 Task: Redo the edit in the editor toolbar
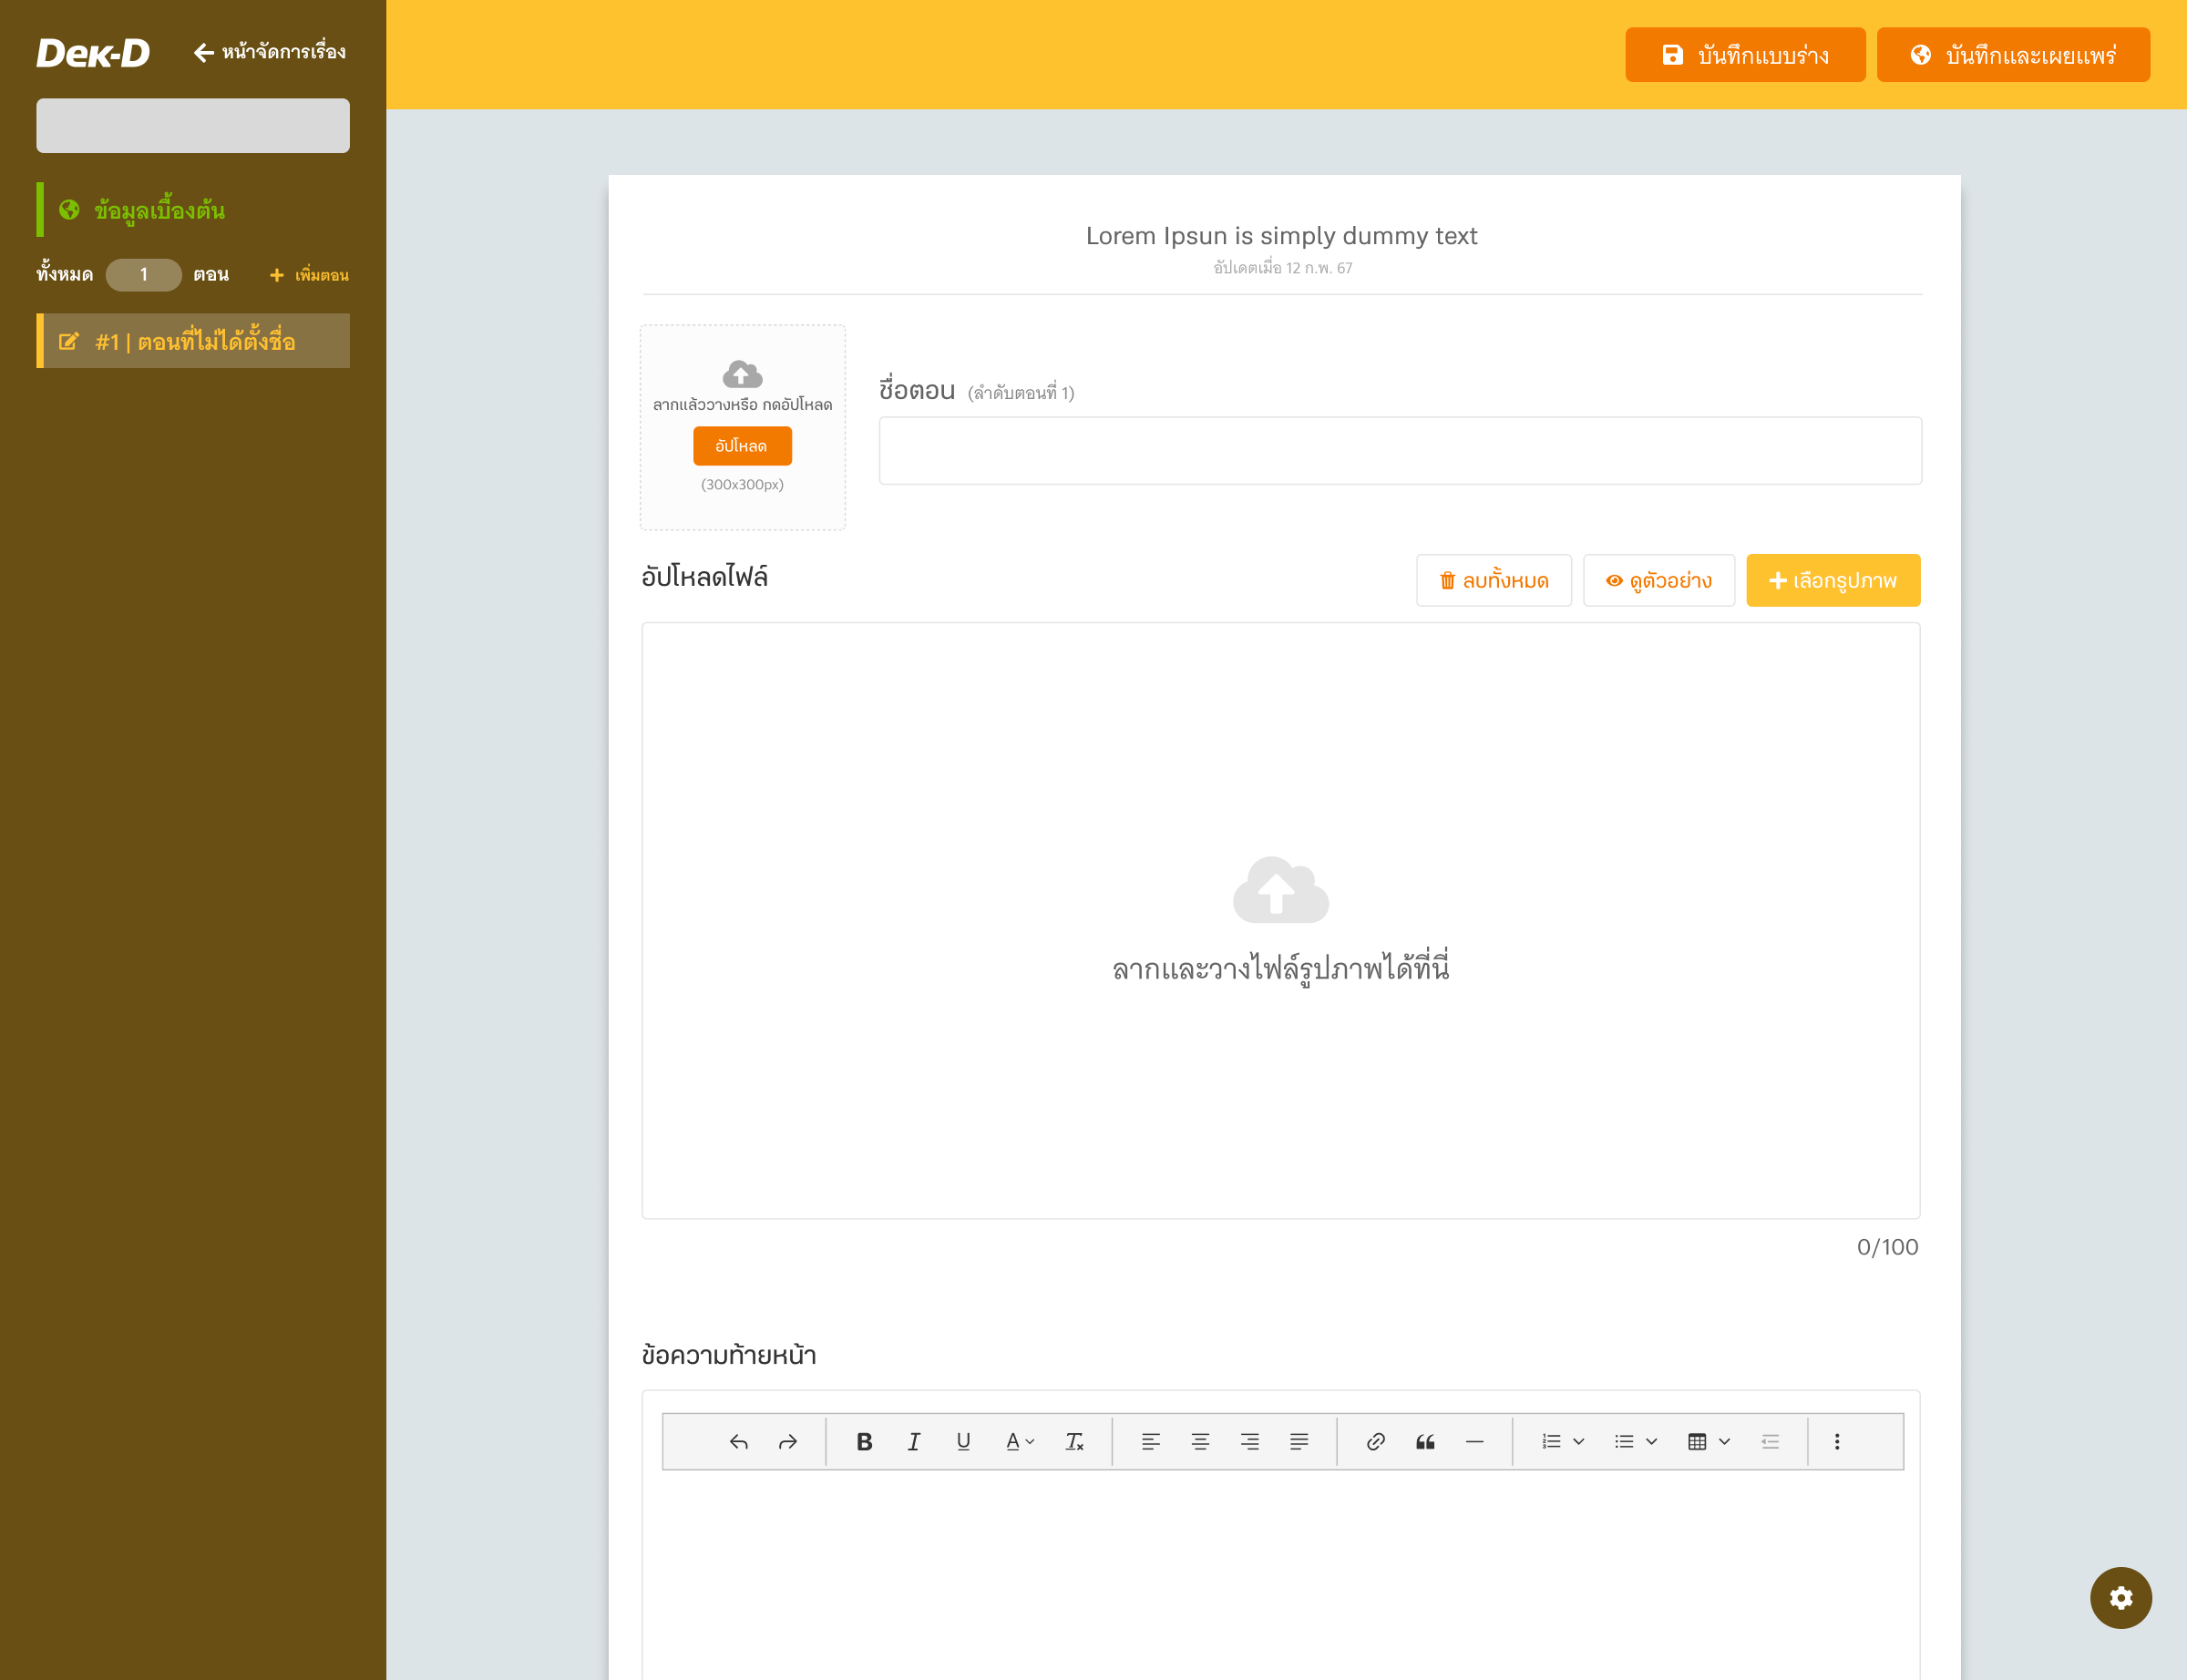(x=788, y=1441)
